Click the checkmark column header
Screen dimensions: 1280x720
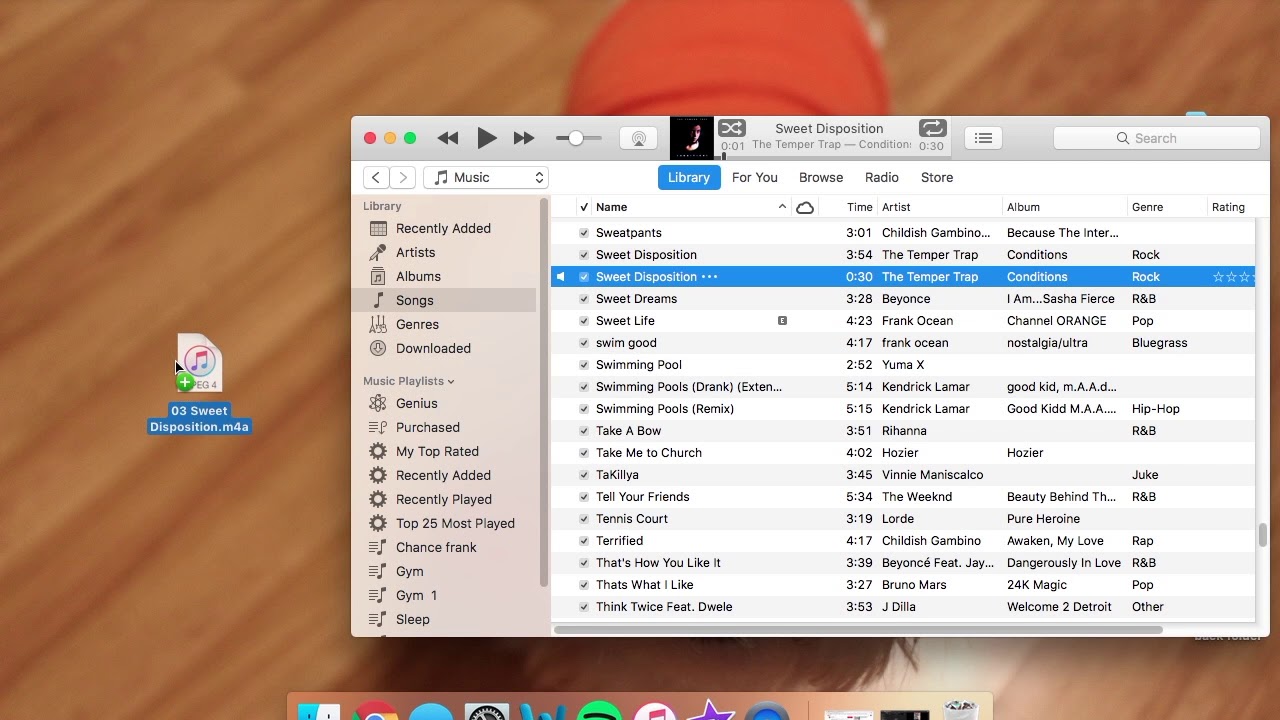(x=584, y=207)
